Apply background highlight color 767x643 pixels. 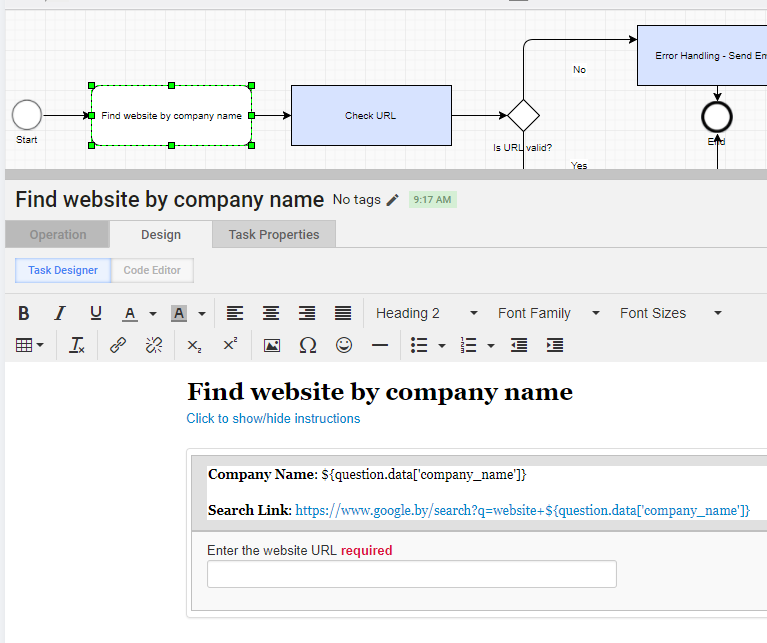point(179,313)
